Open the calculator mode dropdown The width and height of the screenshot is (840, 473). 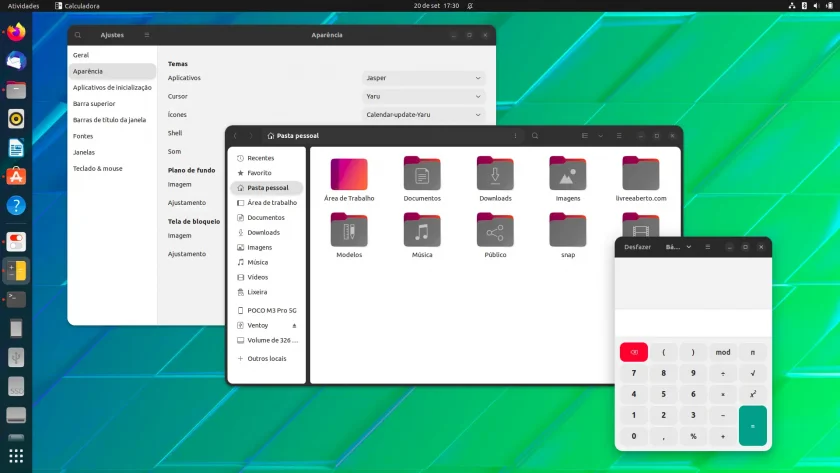pyautogui.click(x=678, y=247)
